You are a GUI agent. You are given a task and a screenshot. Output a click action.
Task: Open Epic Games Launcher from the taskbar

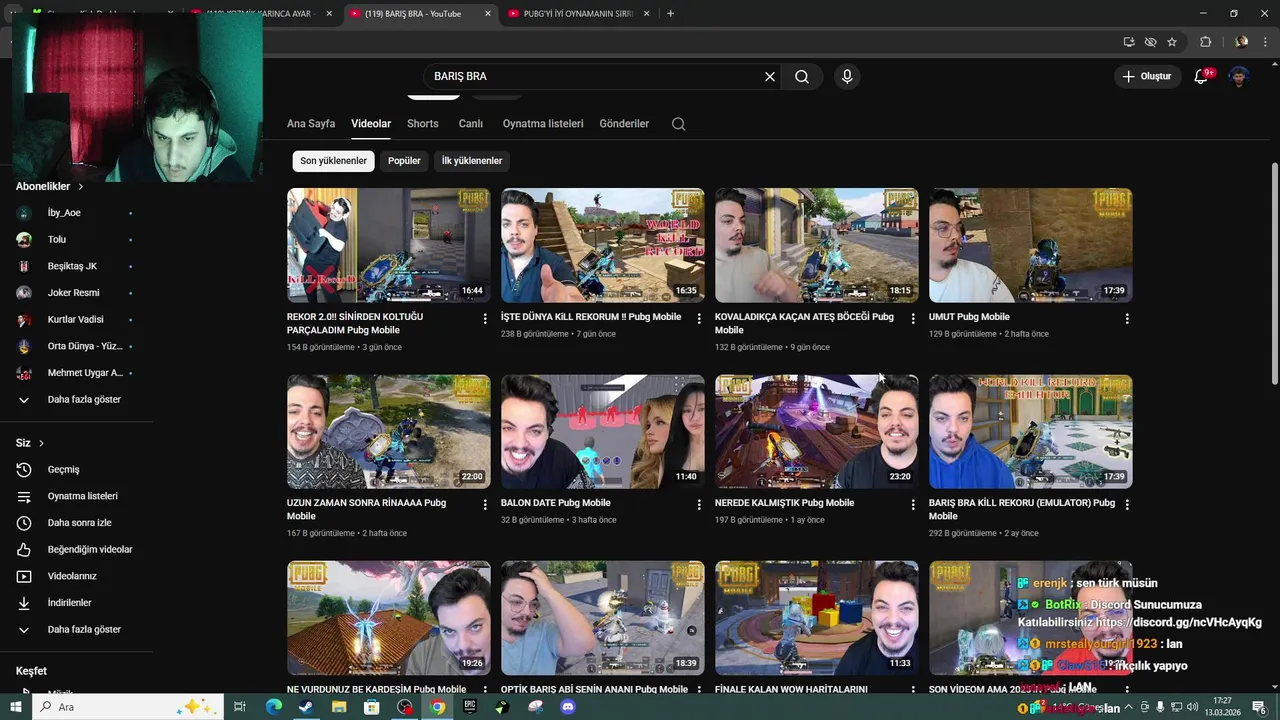click(470, 707)
